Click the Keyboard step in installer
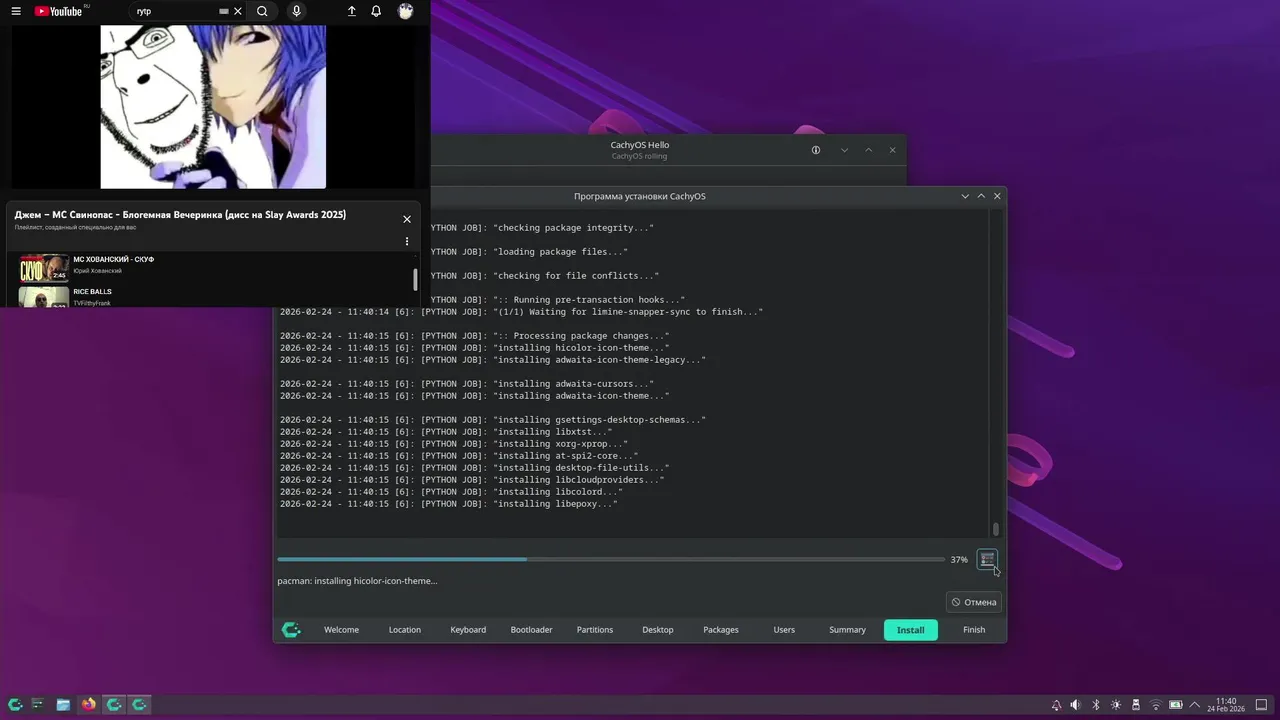The height and width of the screenshot is (720, 1280). (x=468, y=630)
